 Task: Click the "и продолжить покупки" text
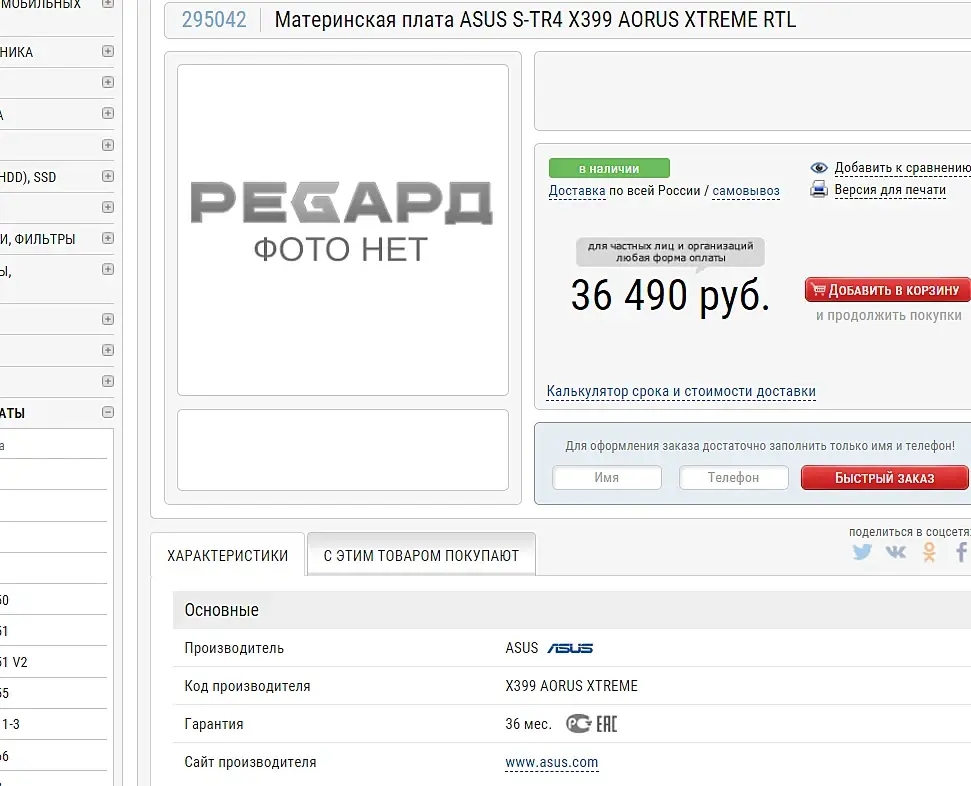889,315
